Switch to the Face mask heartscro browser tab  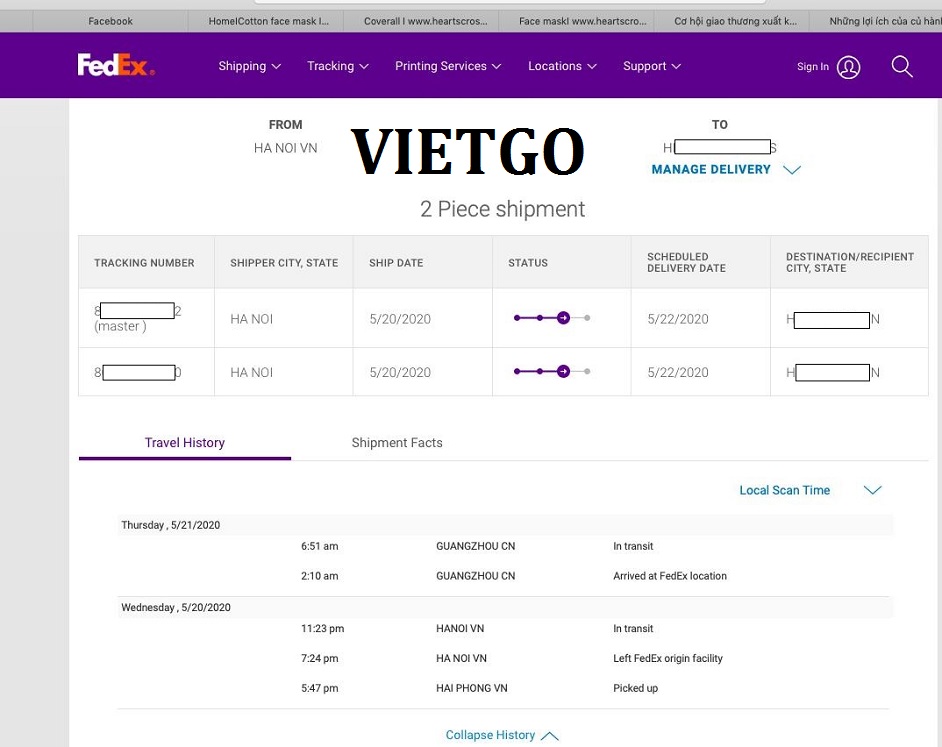click(582, 21)
